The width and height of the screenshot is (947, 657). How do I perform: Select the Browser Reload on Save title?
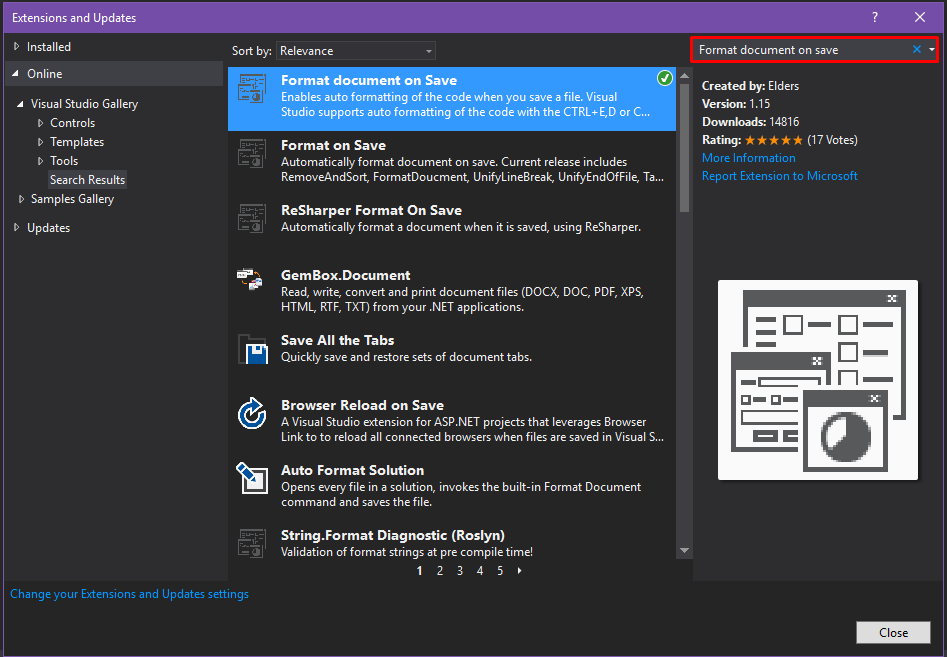tap(362, 405)
